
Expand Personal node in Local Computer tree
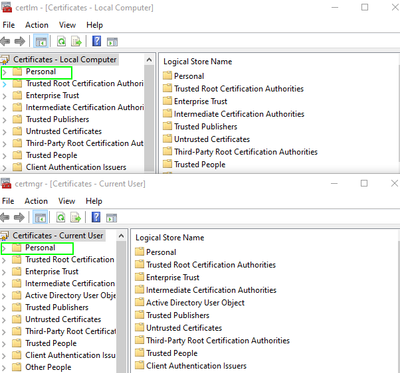(4, 72)
